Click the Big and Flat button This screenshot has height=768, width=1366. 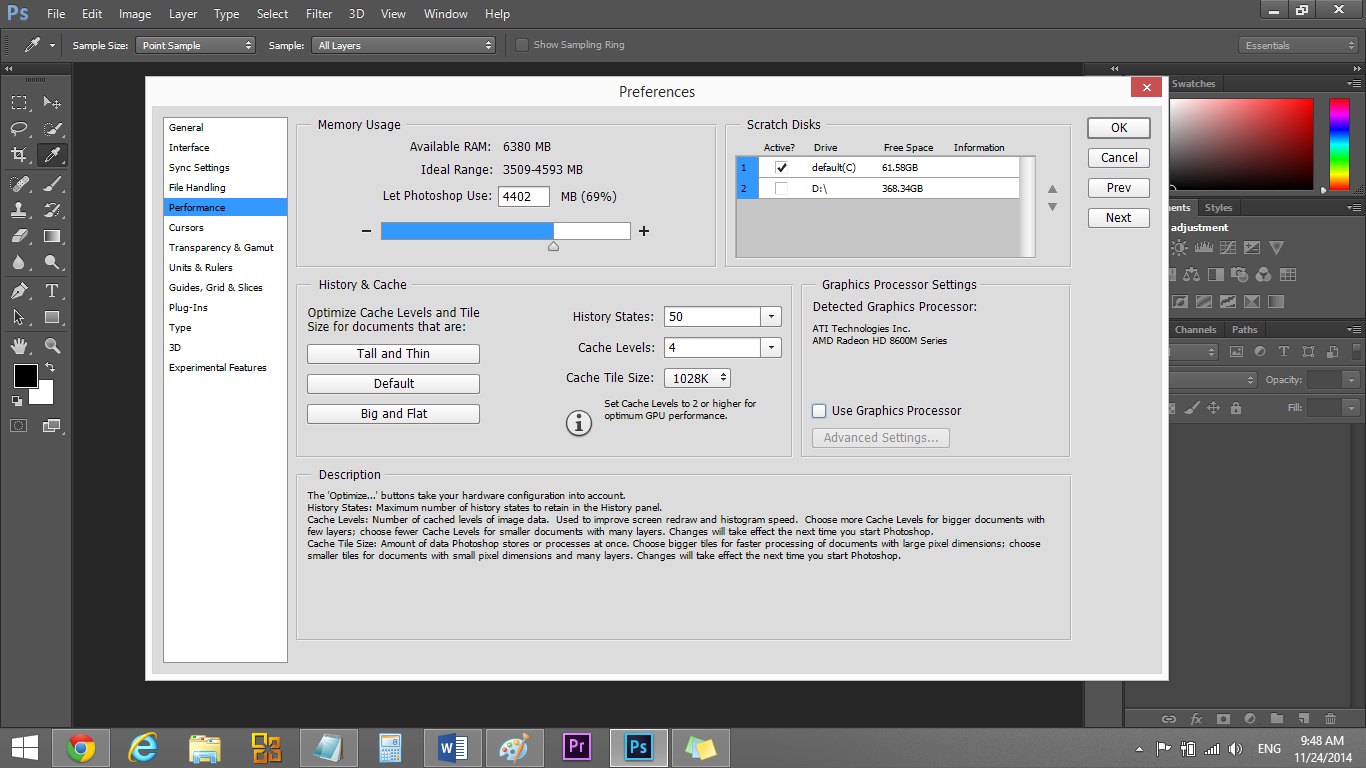[x=393, y=414]
